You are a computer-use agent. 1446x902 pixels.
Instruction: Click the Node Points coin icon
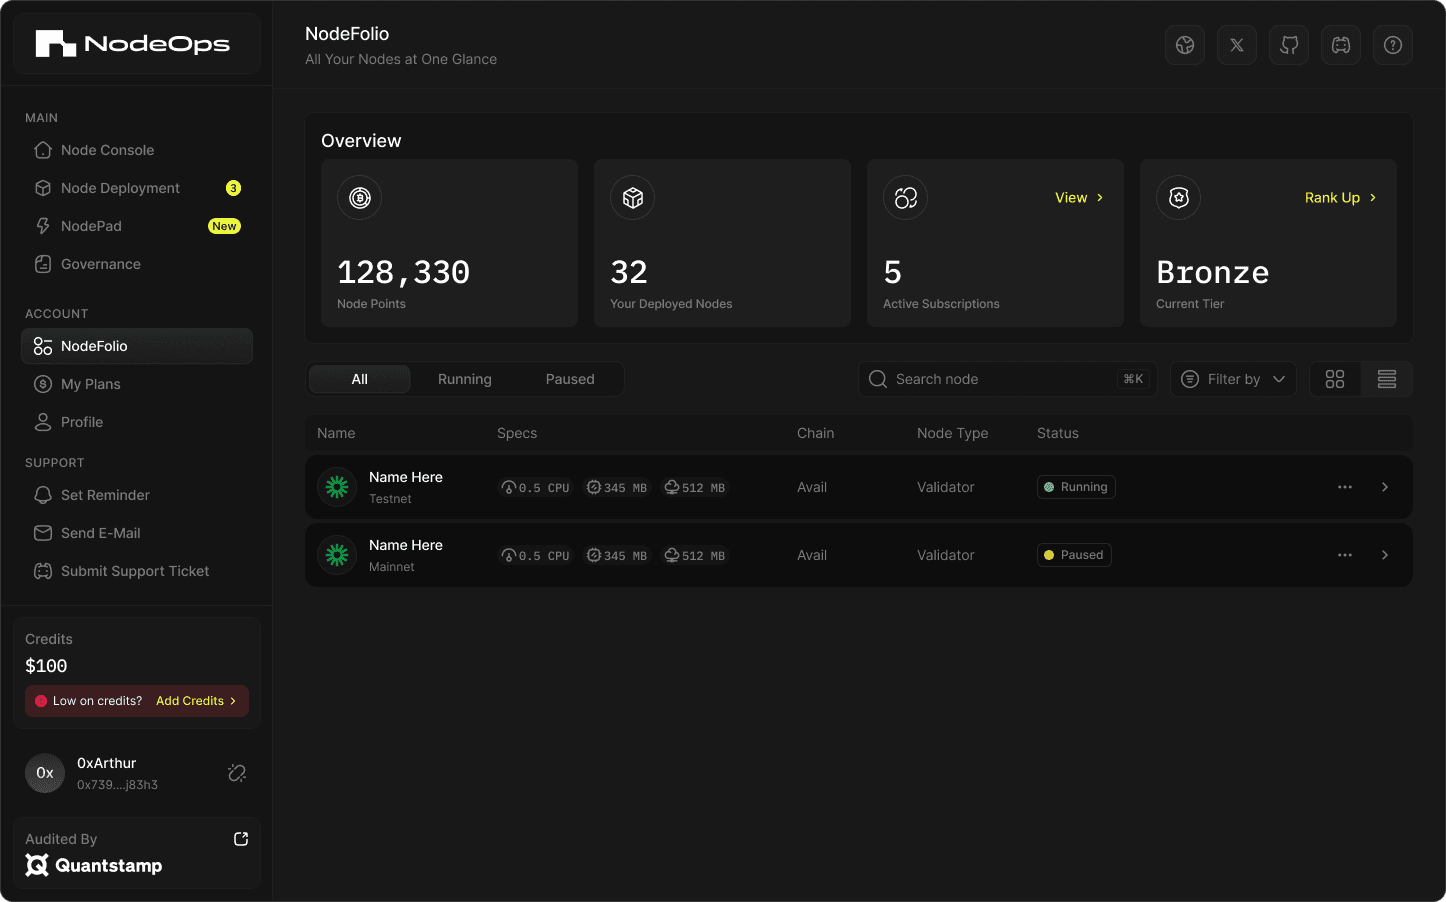coord(360,198)
